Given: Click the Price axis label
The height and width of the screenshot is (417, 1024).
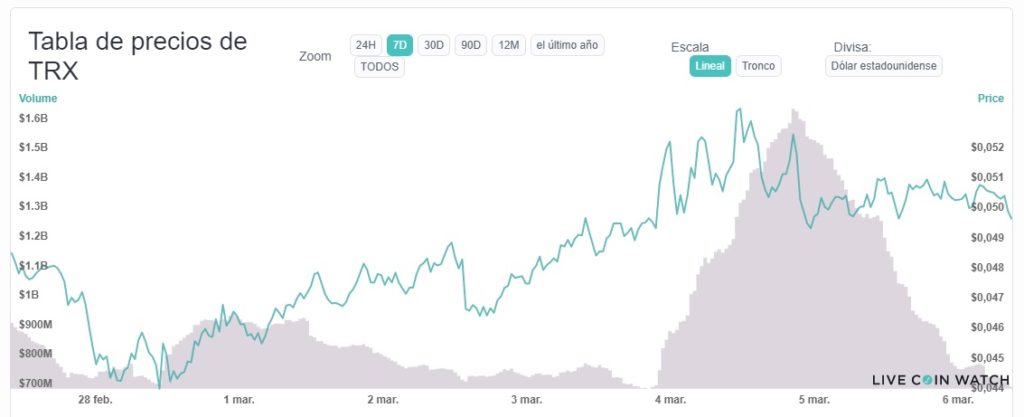Looking at the screenshot, I should 990,98.
